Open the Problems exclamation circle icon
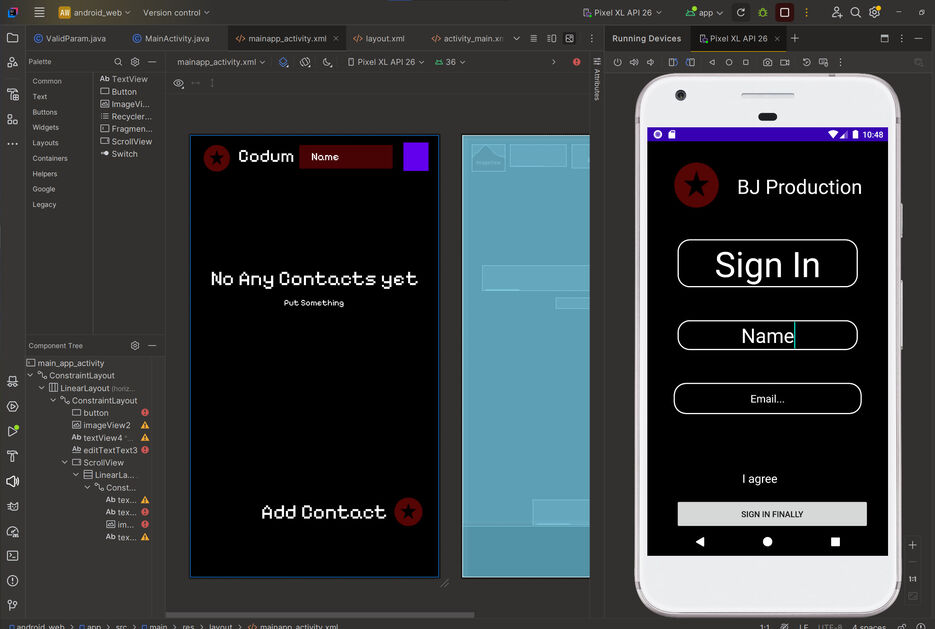Screen dimensions: 935x629 (x=13, y=581)
